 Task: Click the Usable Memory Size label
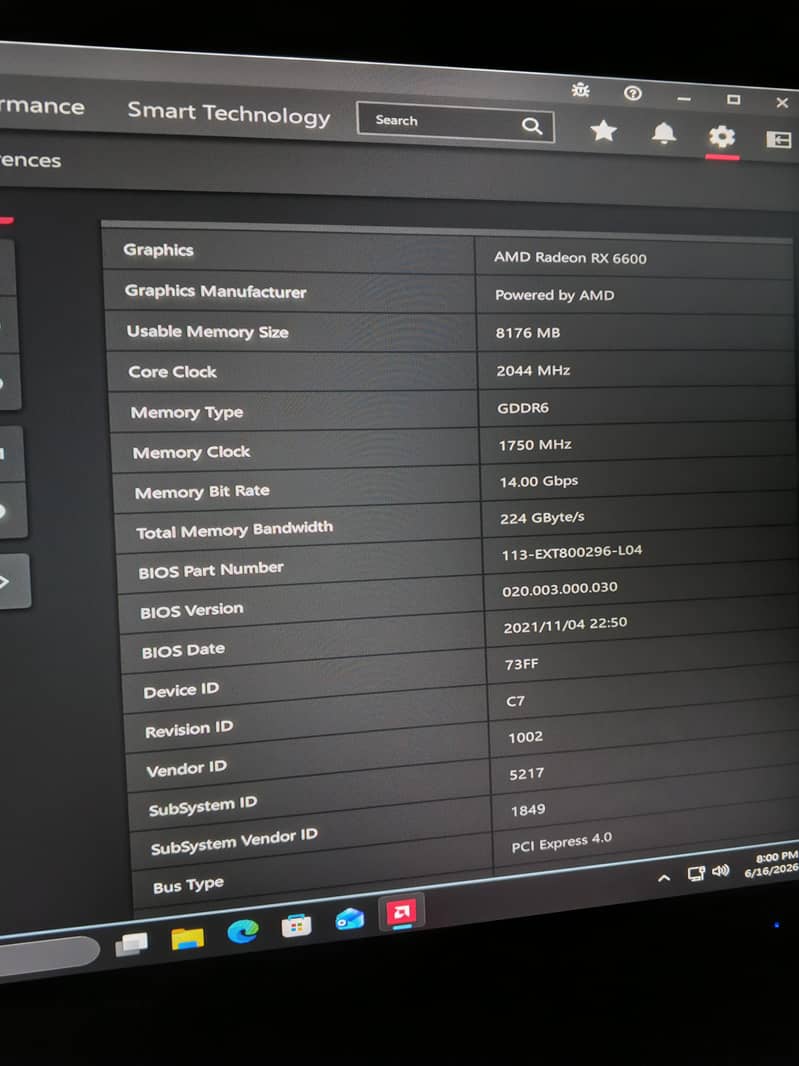[207, 332]
